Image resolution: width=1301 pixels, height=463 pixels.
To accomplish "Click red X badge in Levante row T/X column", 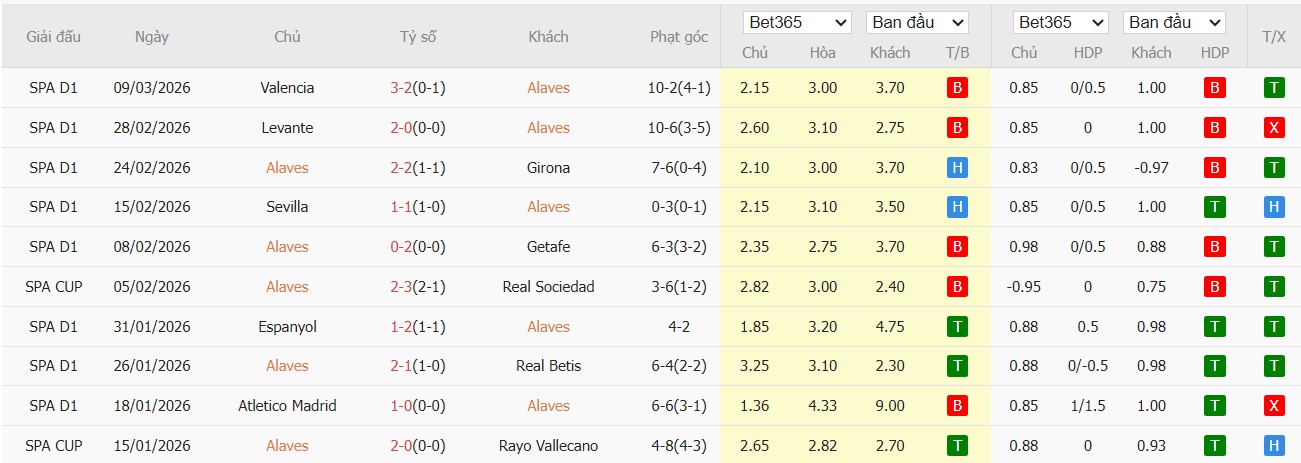I will coord(1273,128).
